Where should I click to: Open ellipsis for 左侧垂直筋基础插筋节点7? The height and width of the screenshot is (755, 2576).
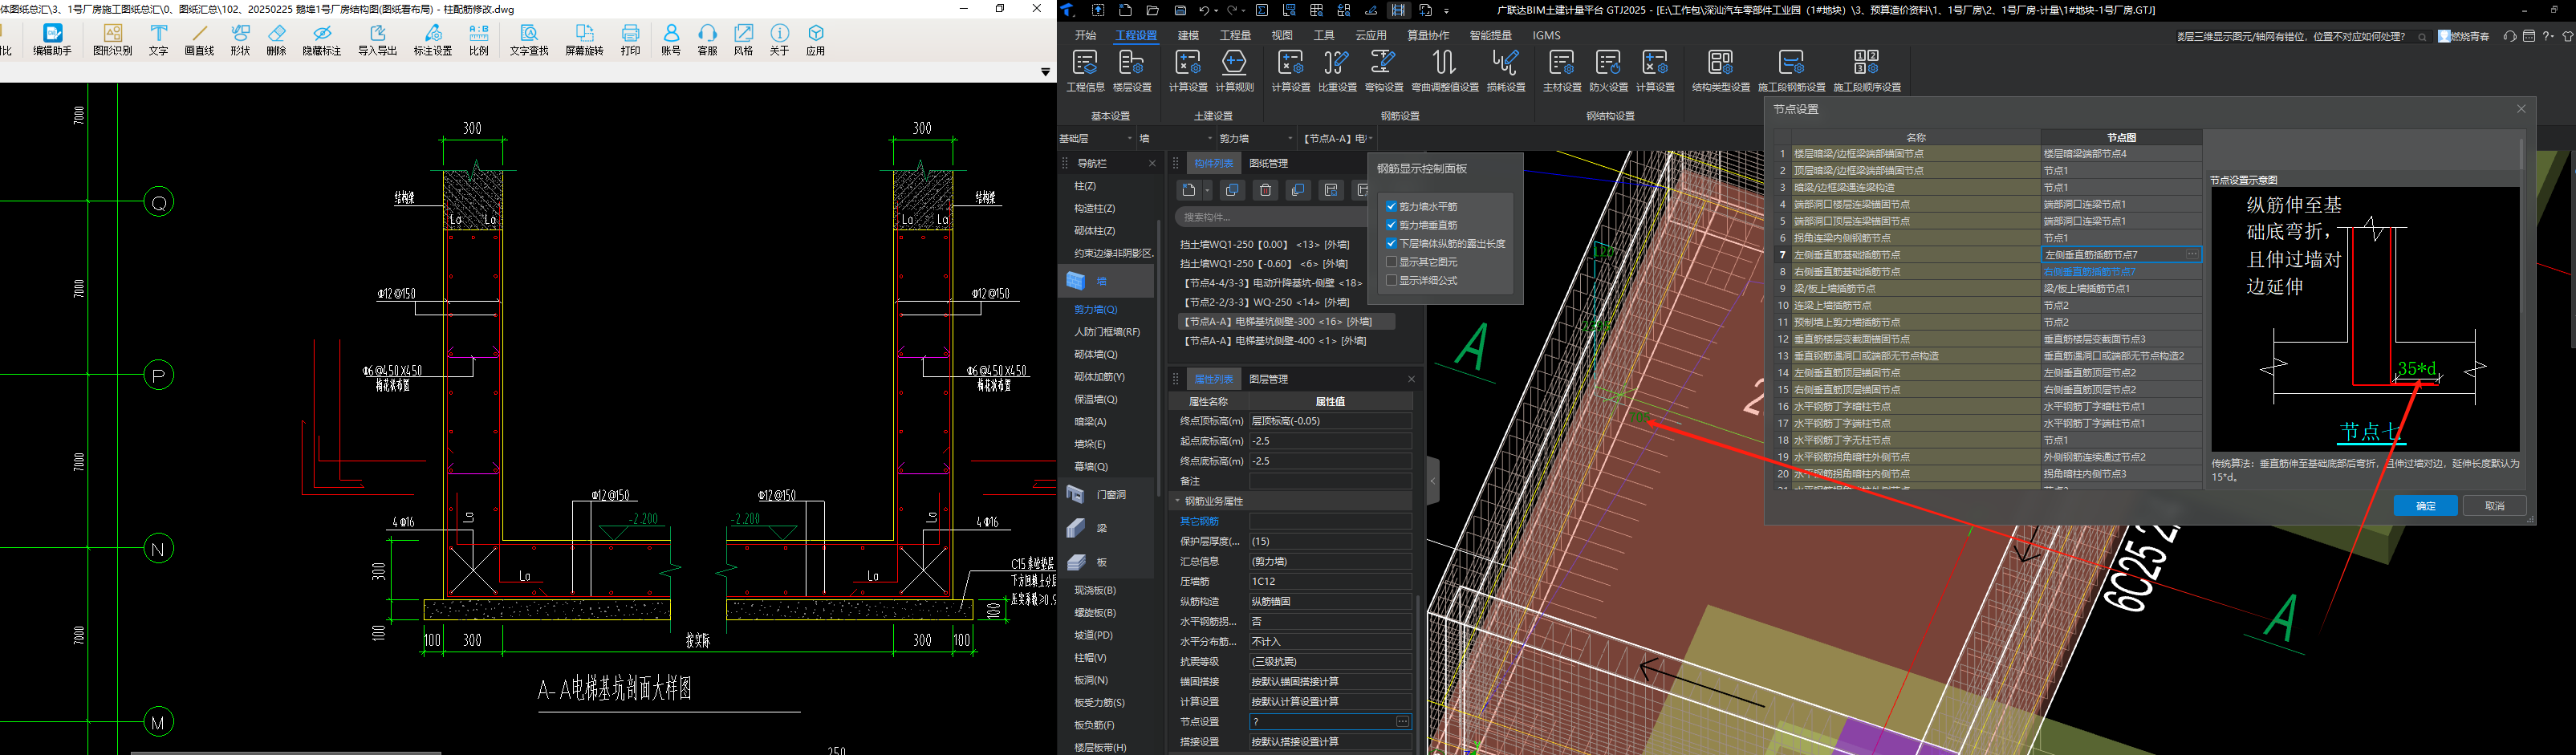click(x=2191, y=254)
